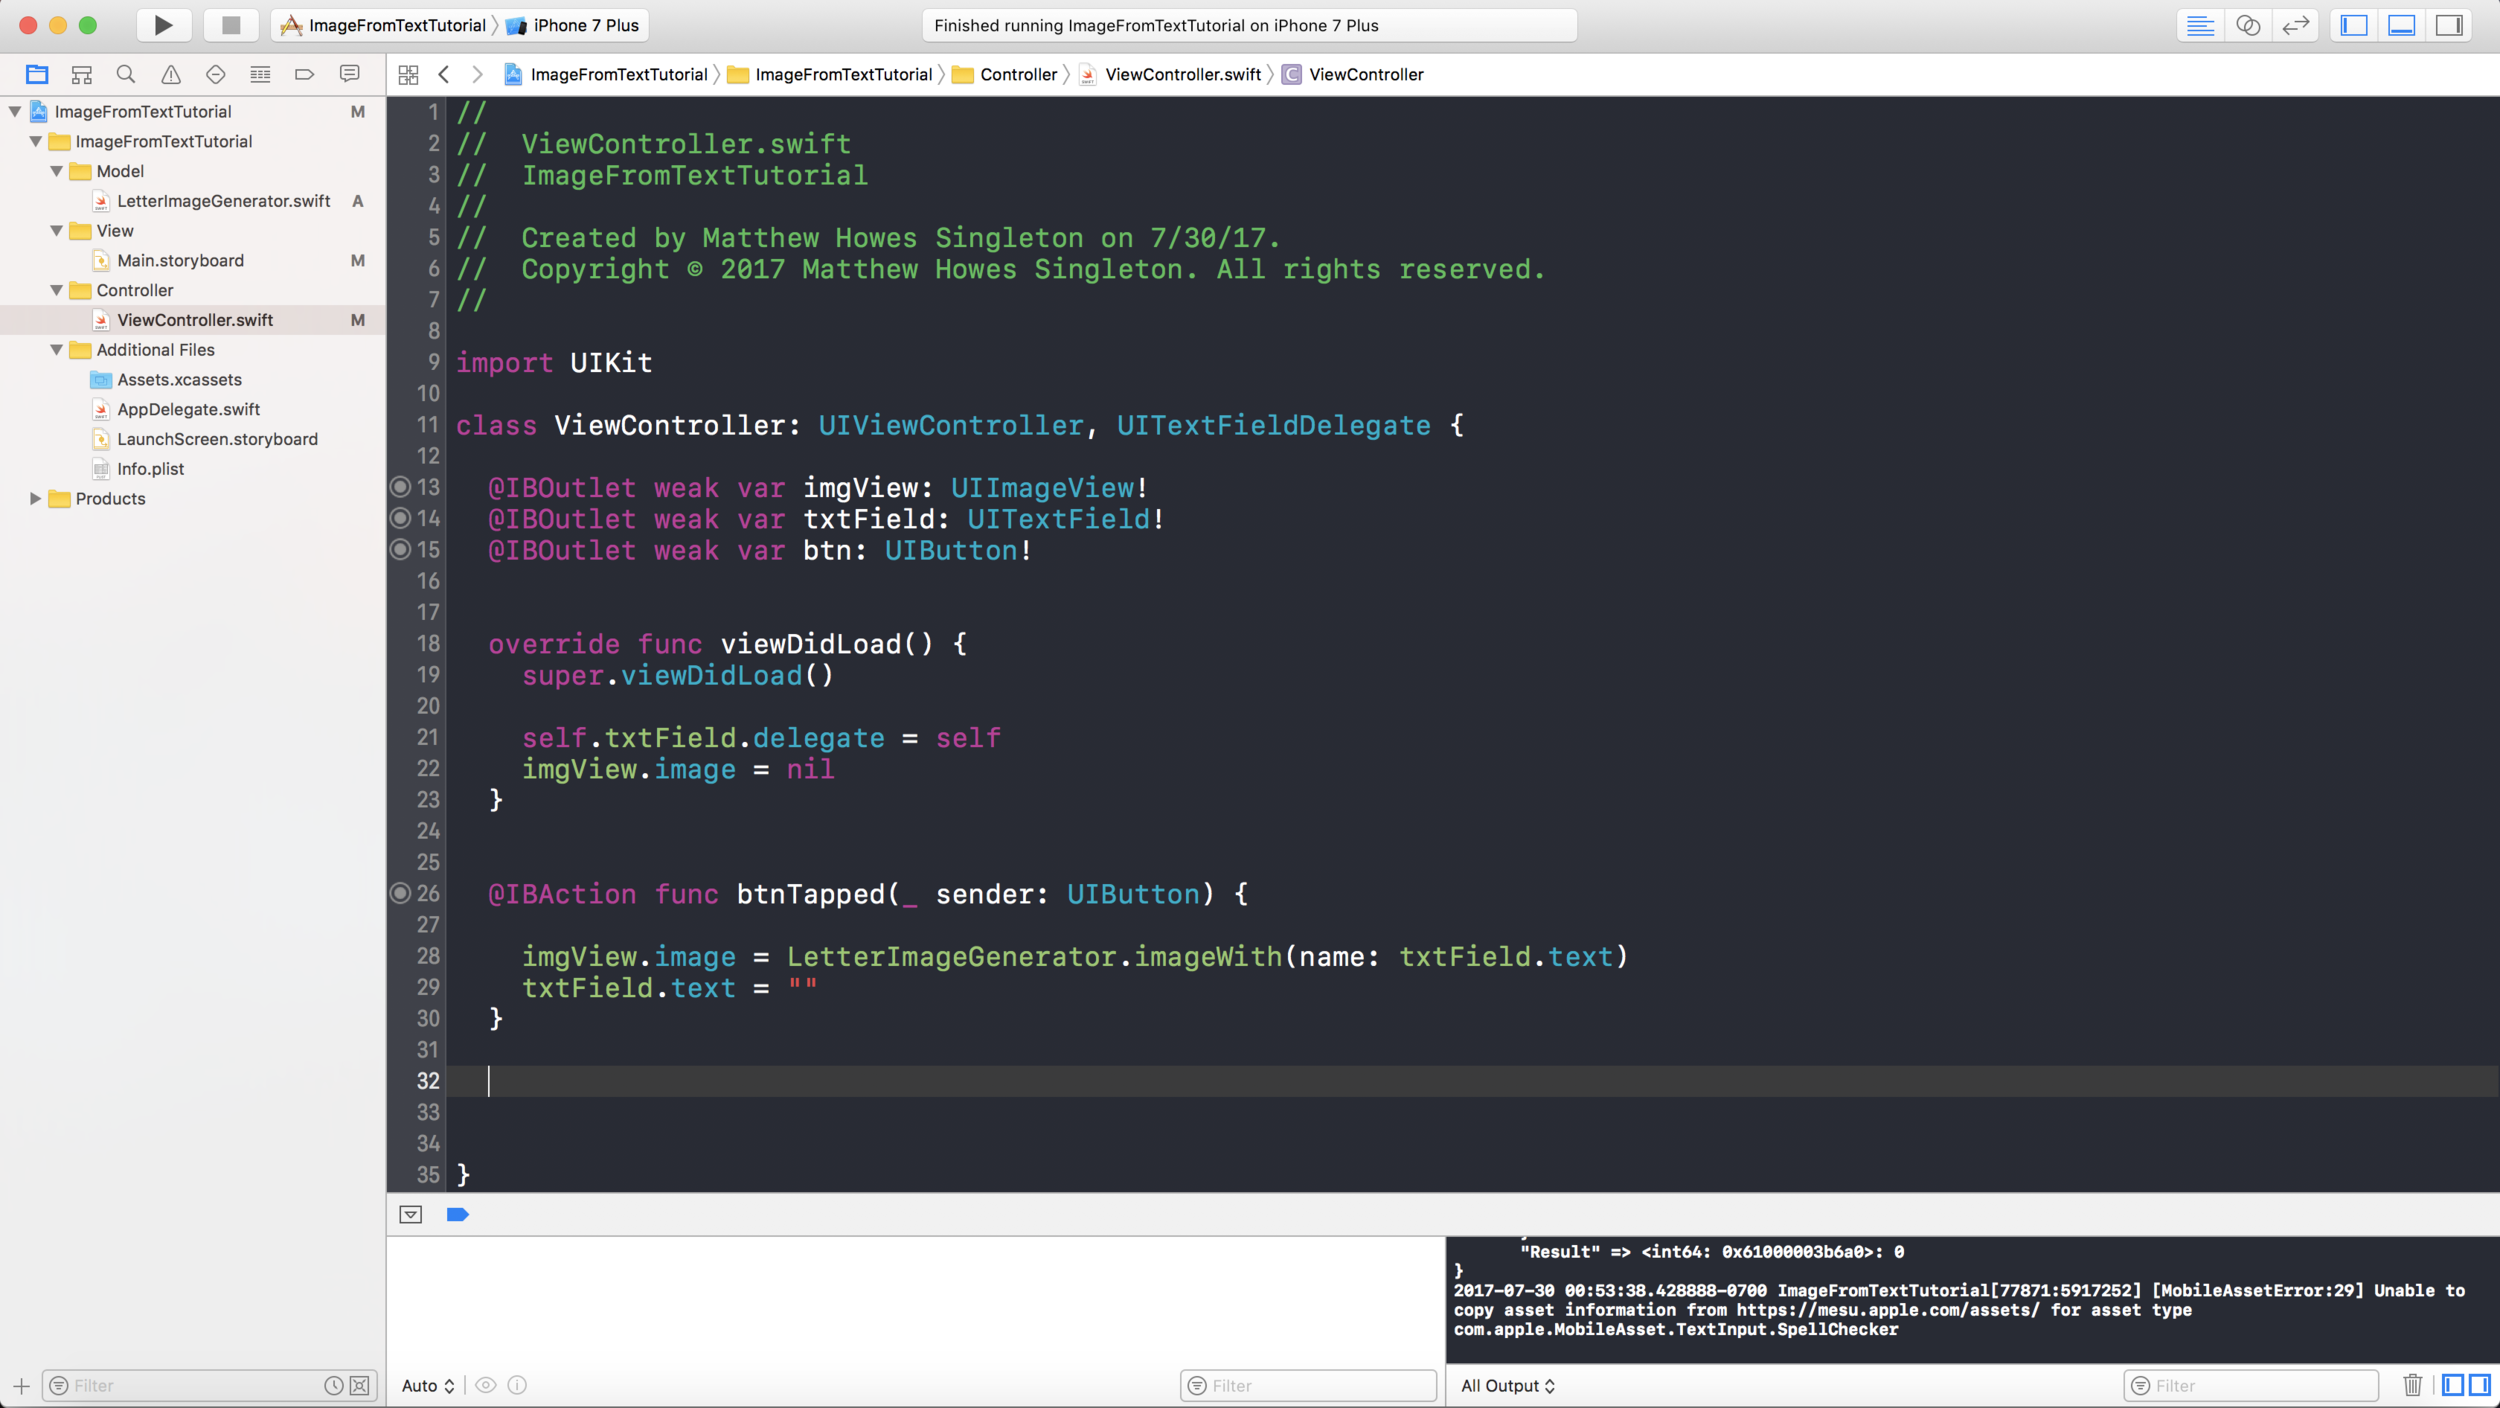2500x1408 pixels.
Task: Focus the variables view Filter field
Action: 1308,1385
